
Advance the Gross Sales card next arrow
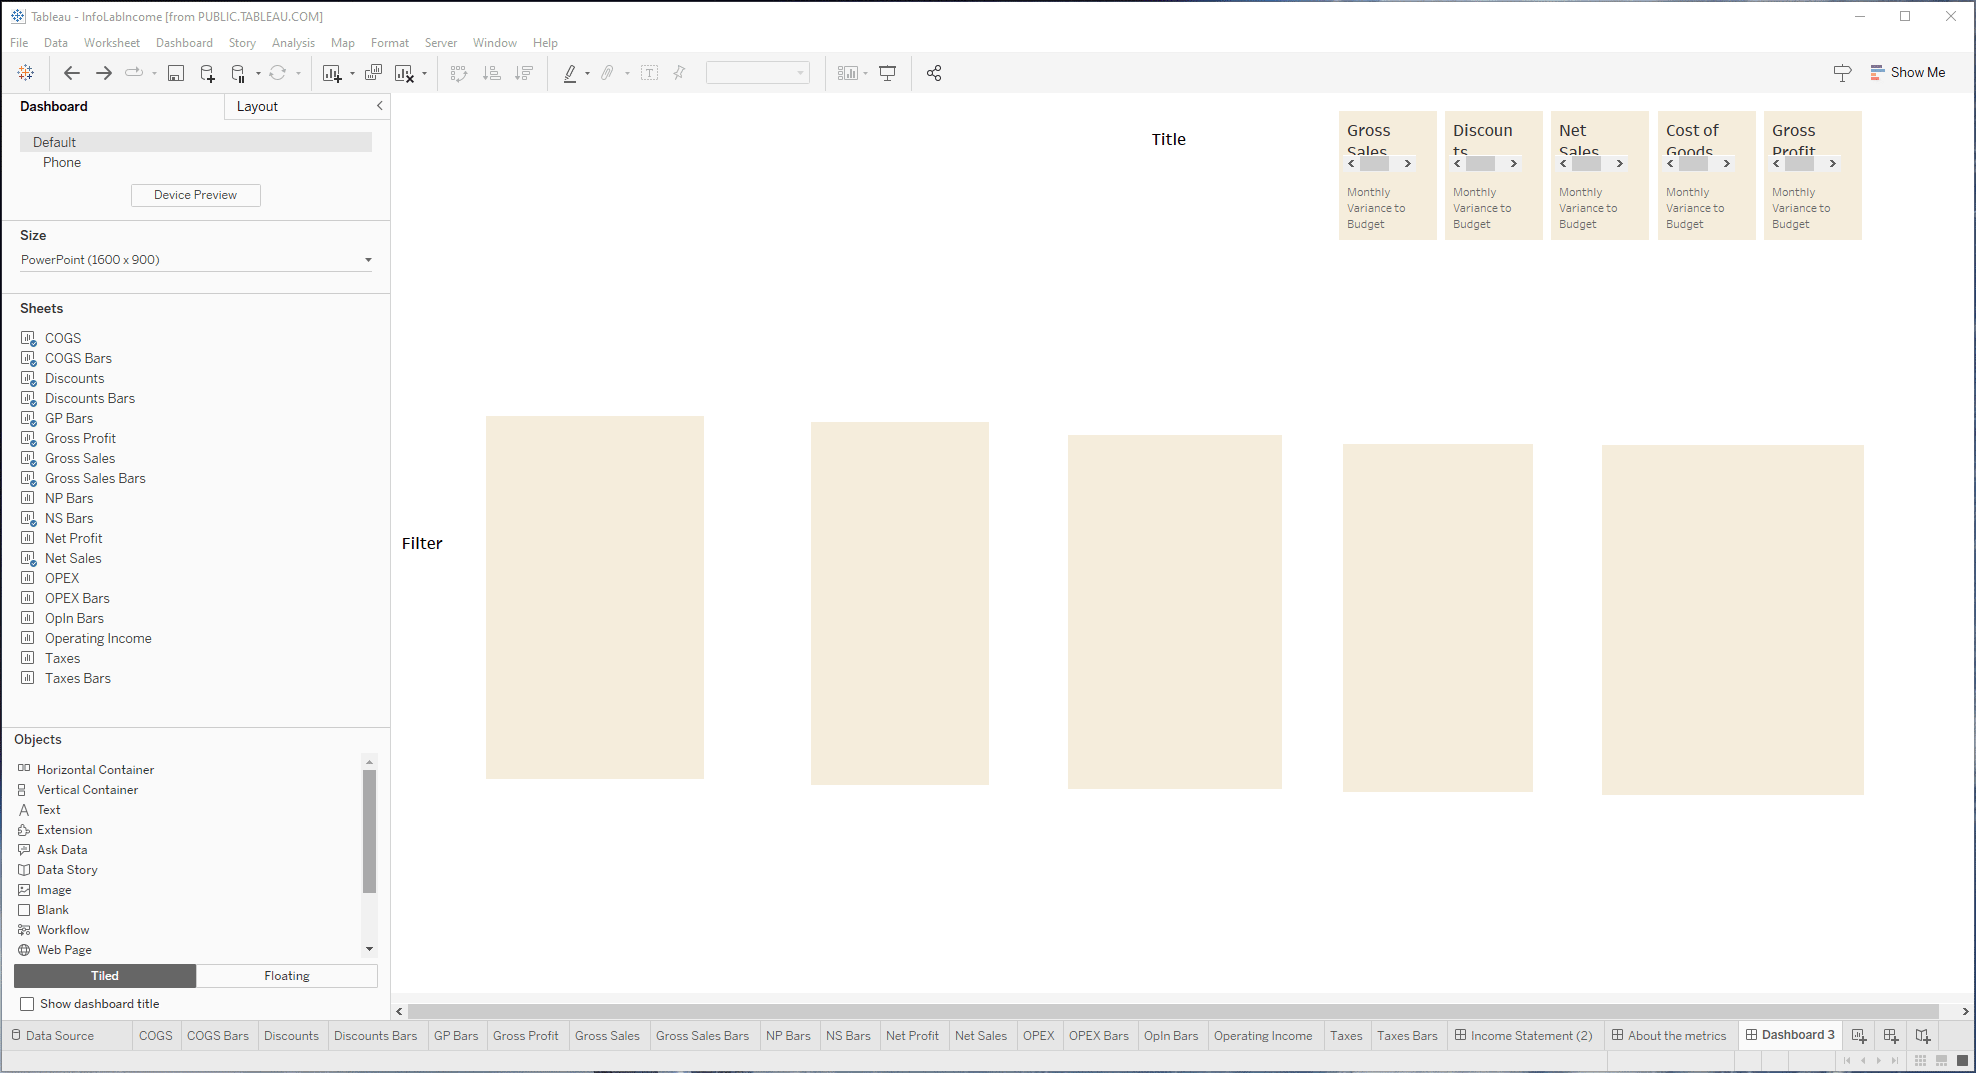point(1407,164)
